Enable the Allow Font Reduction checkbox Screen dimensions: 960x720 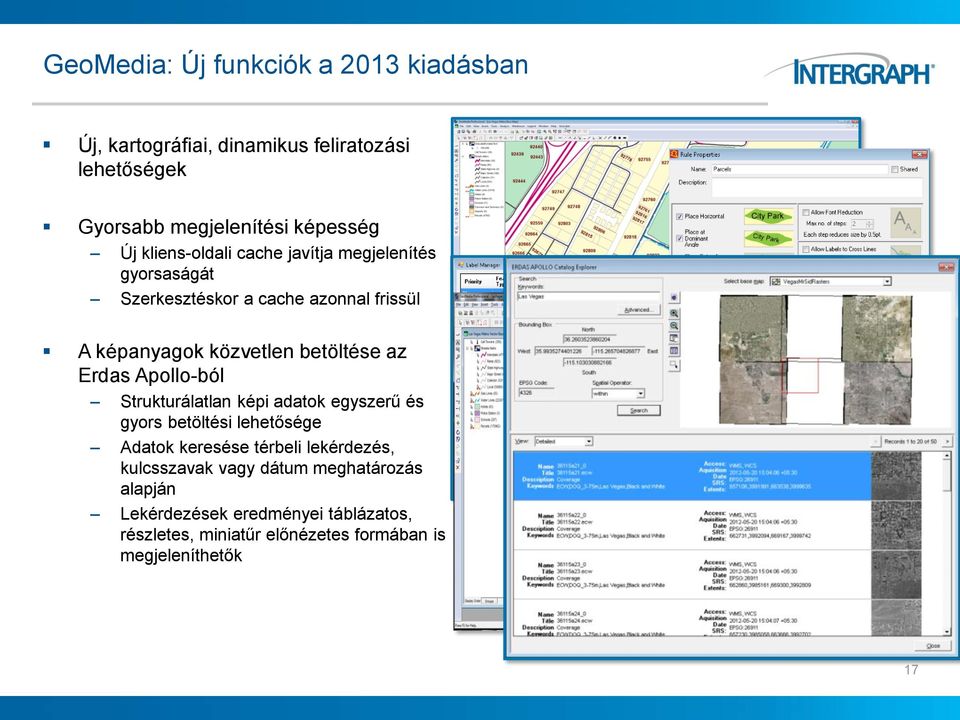click(806, 212)
